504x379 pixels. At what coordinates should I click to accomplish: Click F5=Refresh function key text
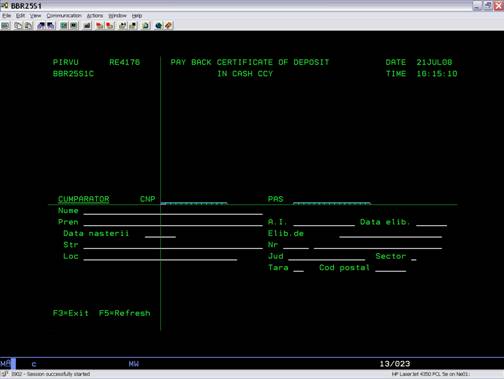[125, 313]
